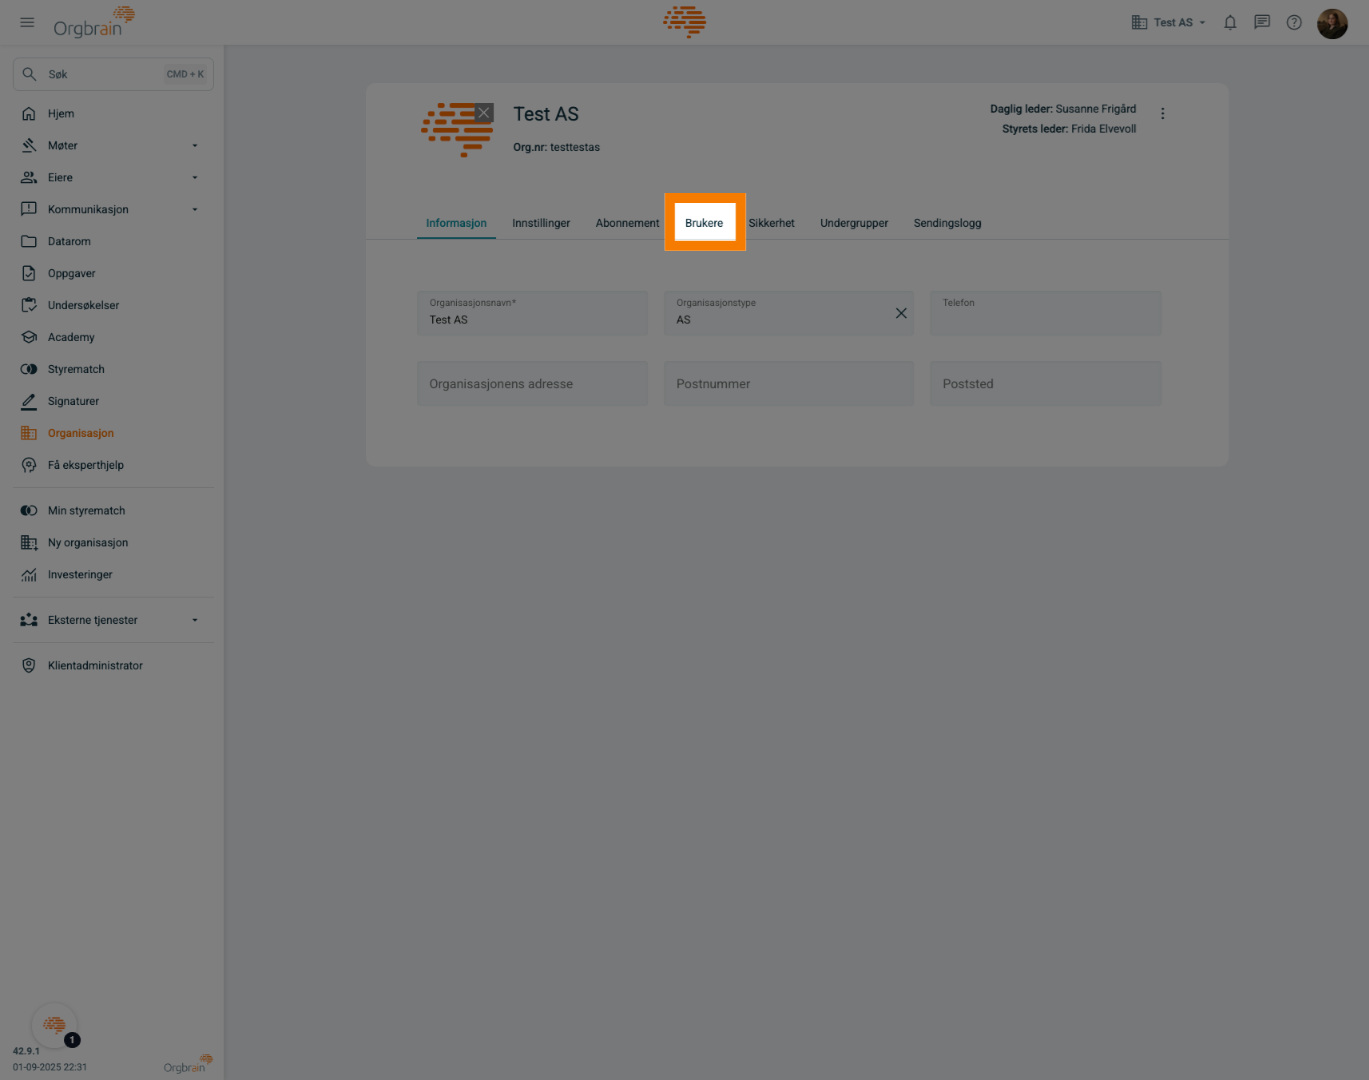1369x1080 pixels.
Task: Click the Eiere people icon
Action: 29,178
